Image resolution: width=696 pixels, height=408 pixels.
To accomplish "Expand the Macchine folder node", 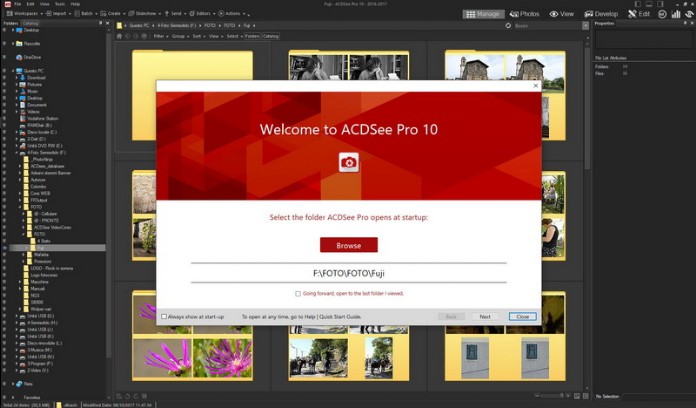I will 20,282.
